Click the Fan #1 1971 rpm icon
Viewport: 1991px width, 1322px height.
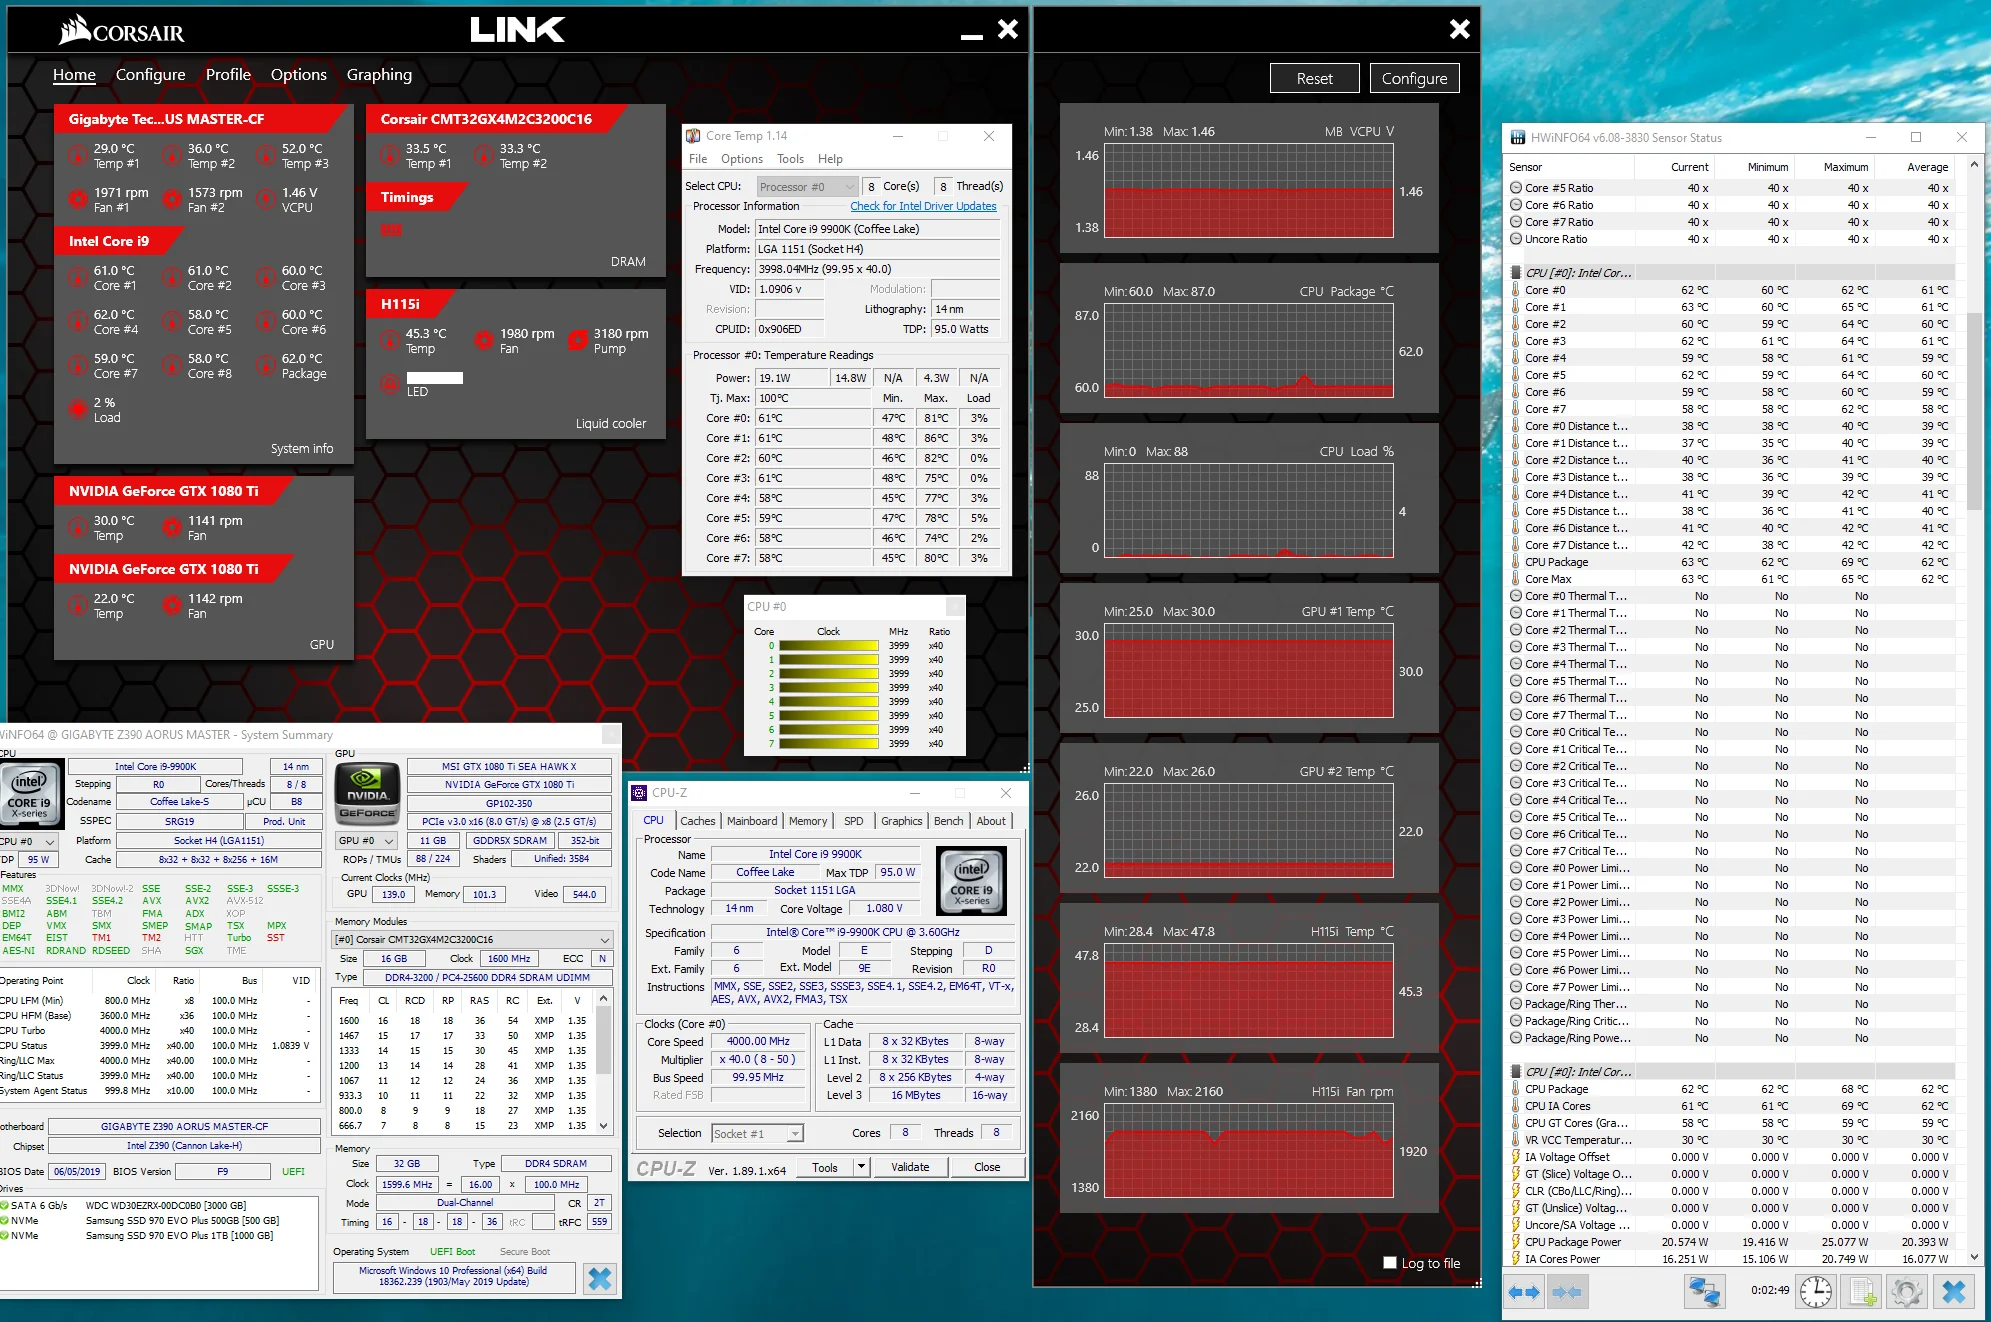78,199
